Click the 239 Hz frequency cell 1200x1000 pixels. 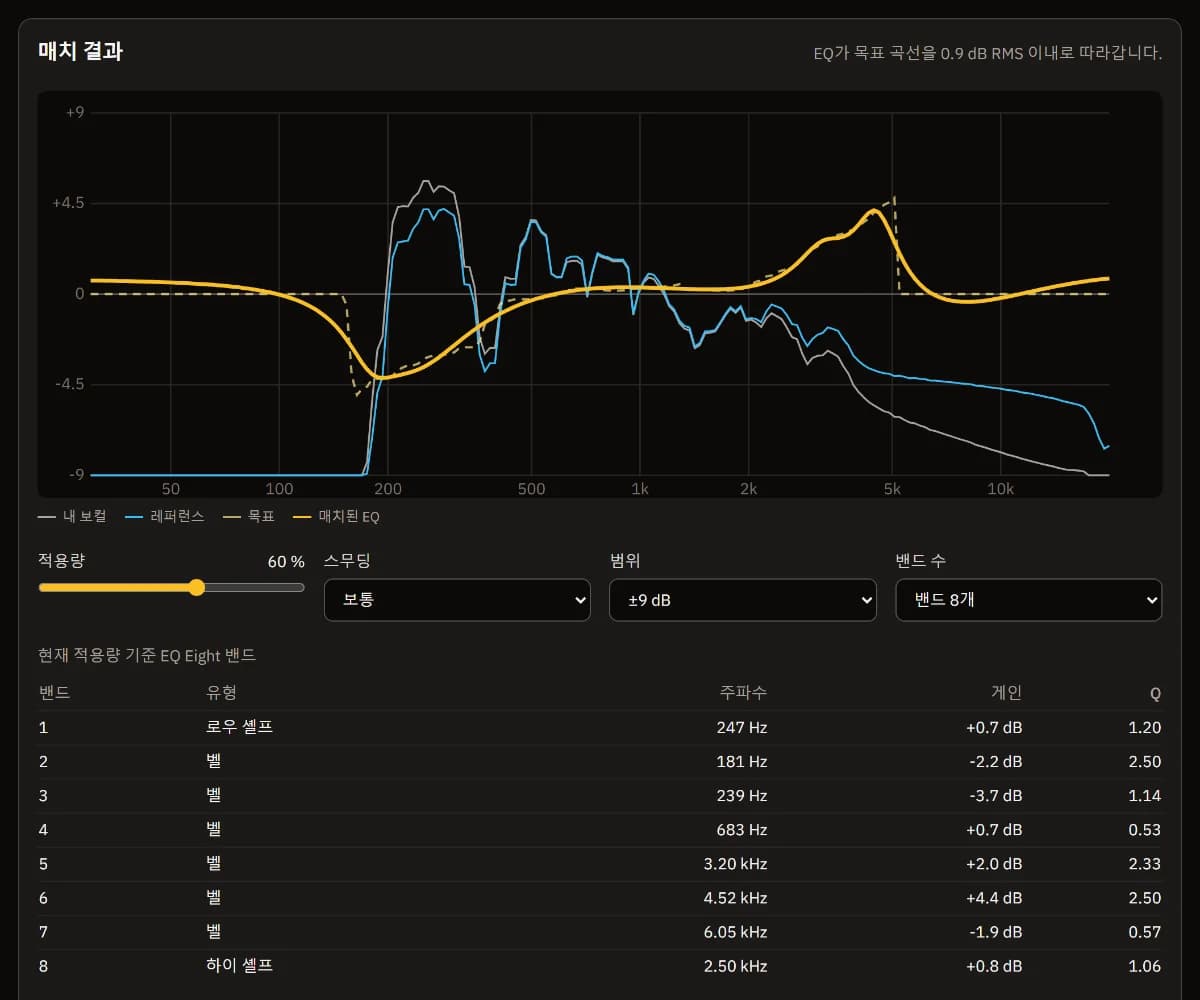click(x=742, y=796)
